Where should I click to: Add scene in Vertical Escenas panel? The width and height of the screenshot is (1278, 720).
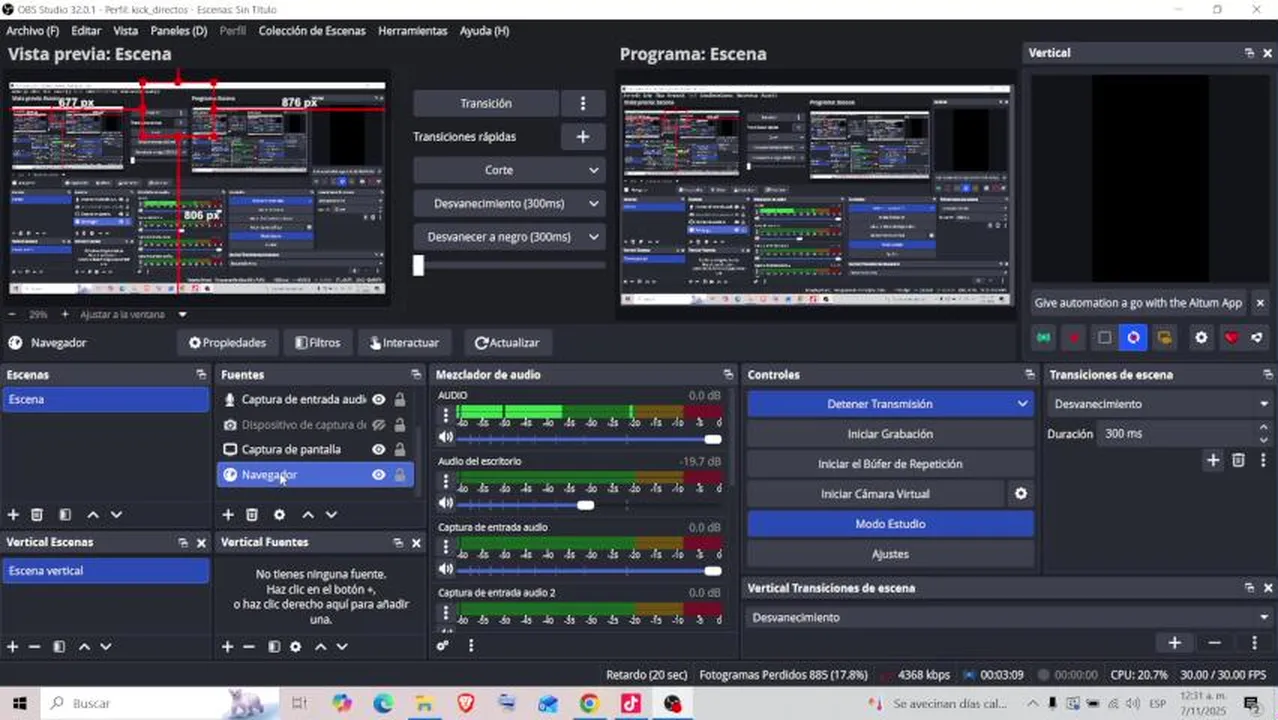pyautogui.click(x=13, y=647)
